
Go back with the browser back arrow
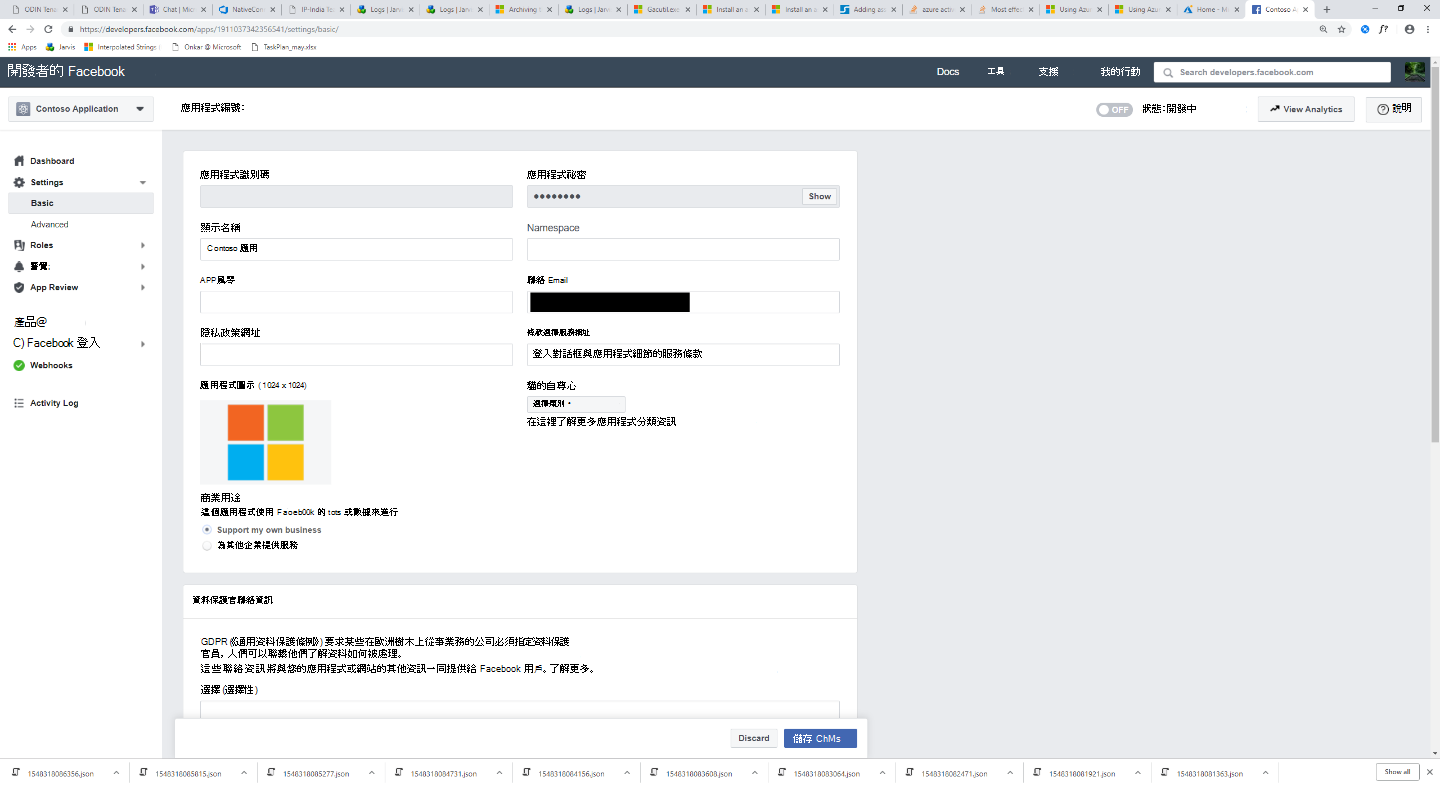[x=12, y=29]
